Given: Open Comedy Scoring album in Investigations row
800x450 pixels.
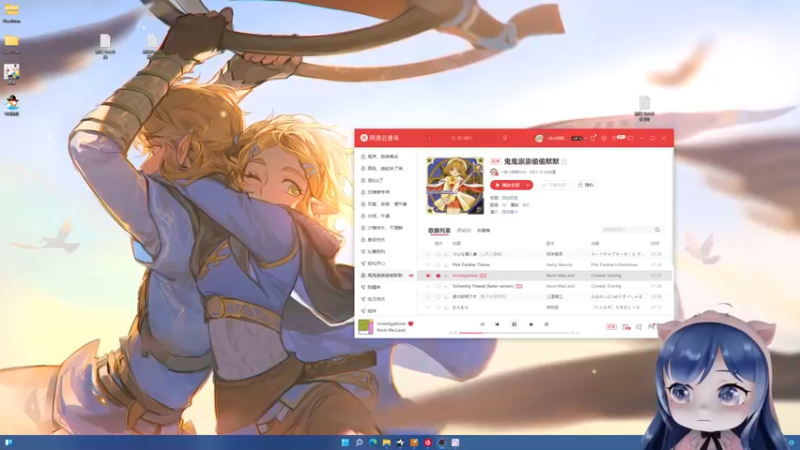Looking at the screenshot, I should point(606,276).
